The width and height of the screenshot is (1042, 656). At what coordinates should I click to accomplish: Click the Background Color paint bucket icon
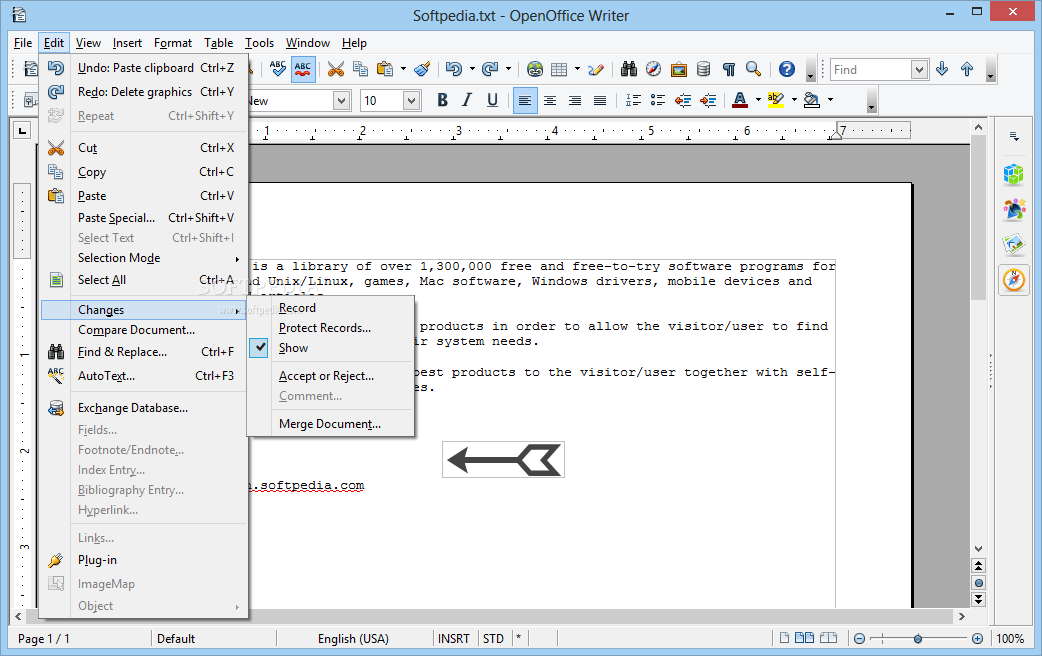tap(811, 100)
